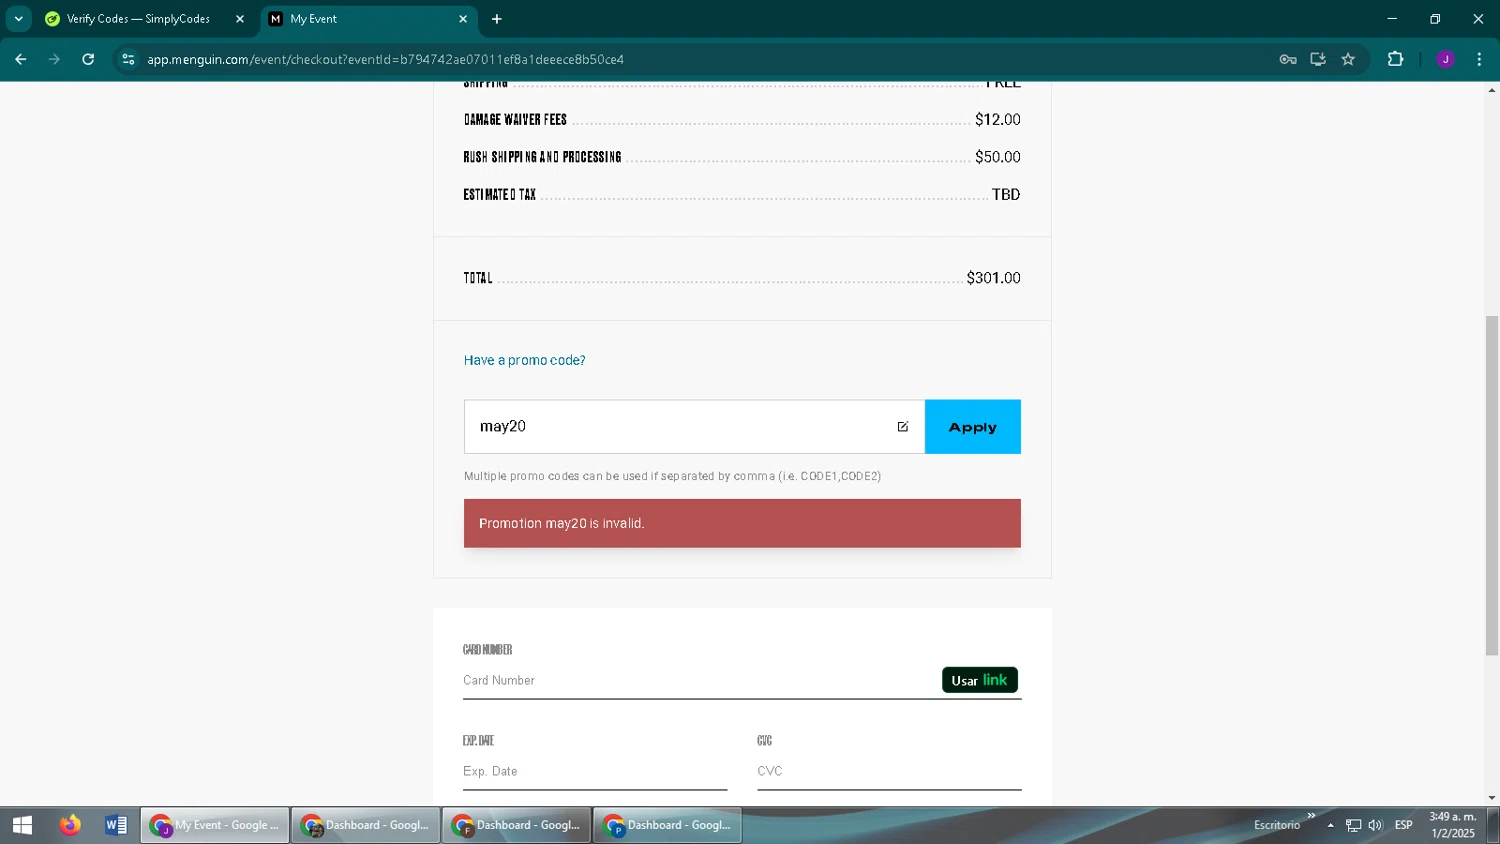
Task: Click the install app icon in address bar
Action: 1318,59
